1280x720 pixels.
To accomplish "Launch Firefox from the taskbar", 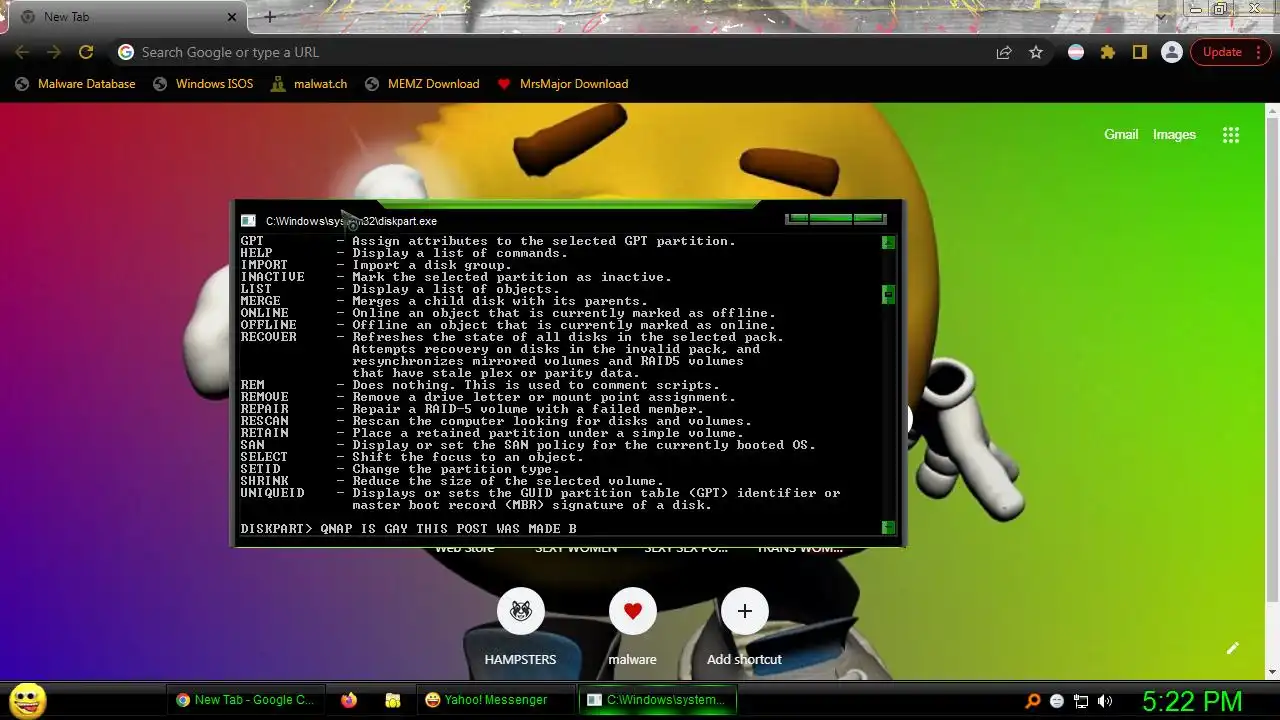I will [348, 700].
